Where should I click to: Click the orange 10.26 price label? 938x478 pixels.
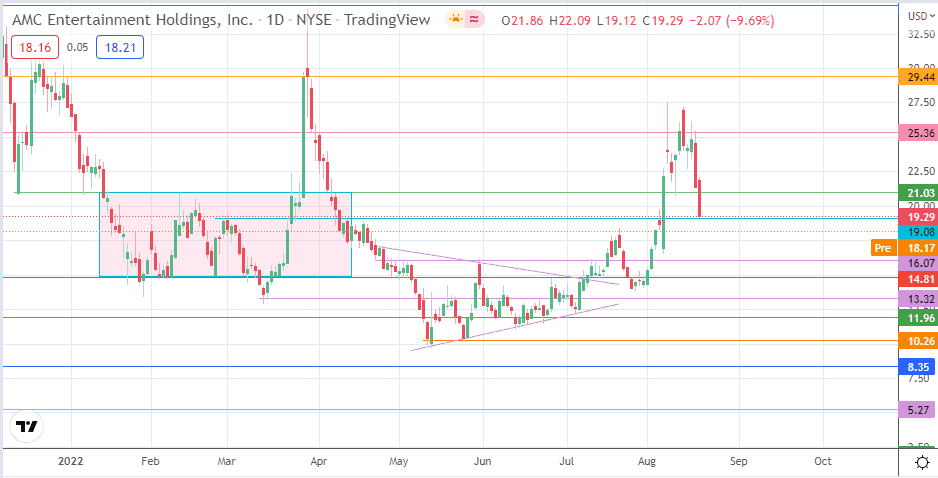point(918,341)
